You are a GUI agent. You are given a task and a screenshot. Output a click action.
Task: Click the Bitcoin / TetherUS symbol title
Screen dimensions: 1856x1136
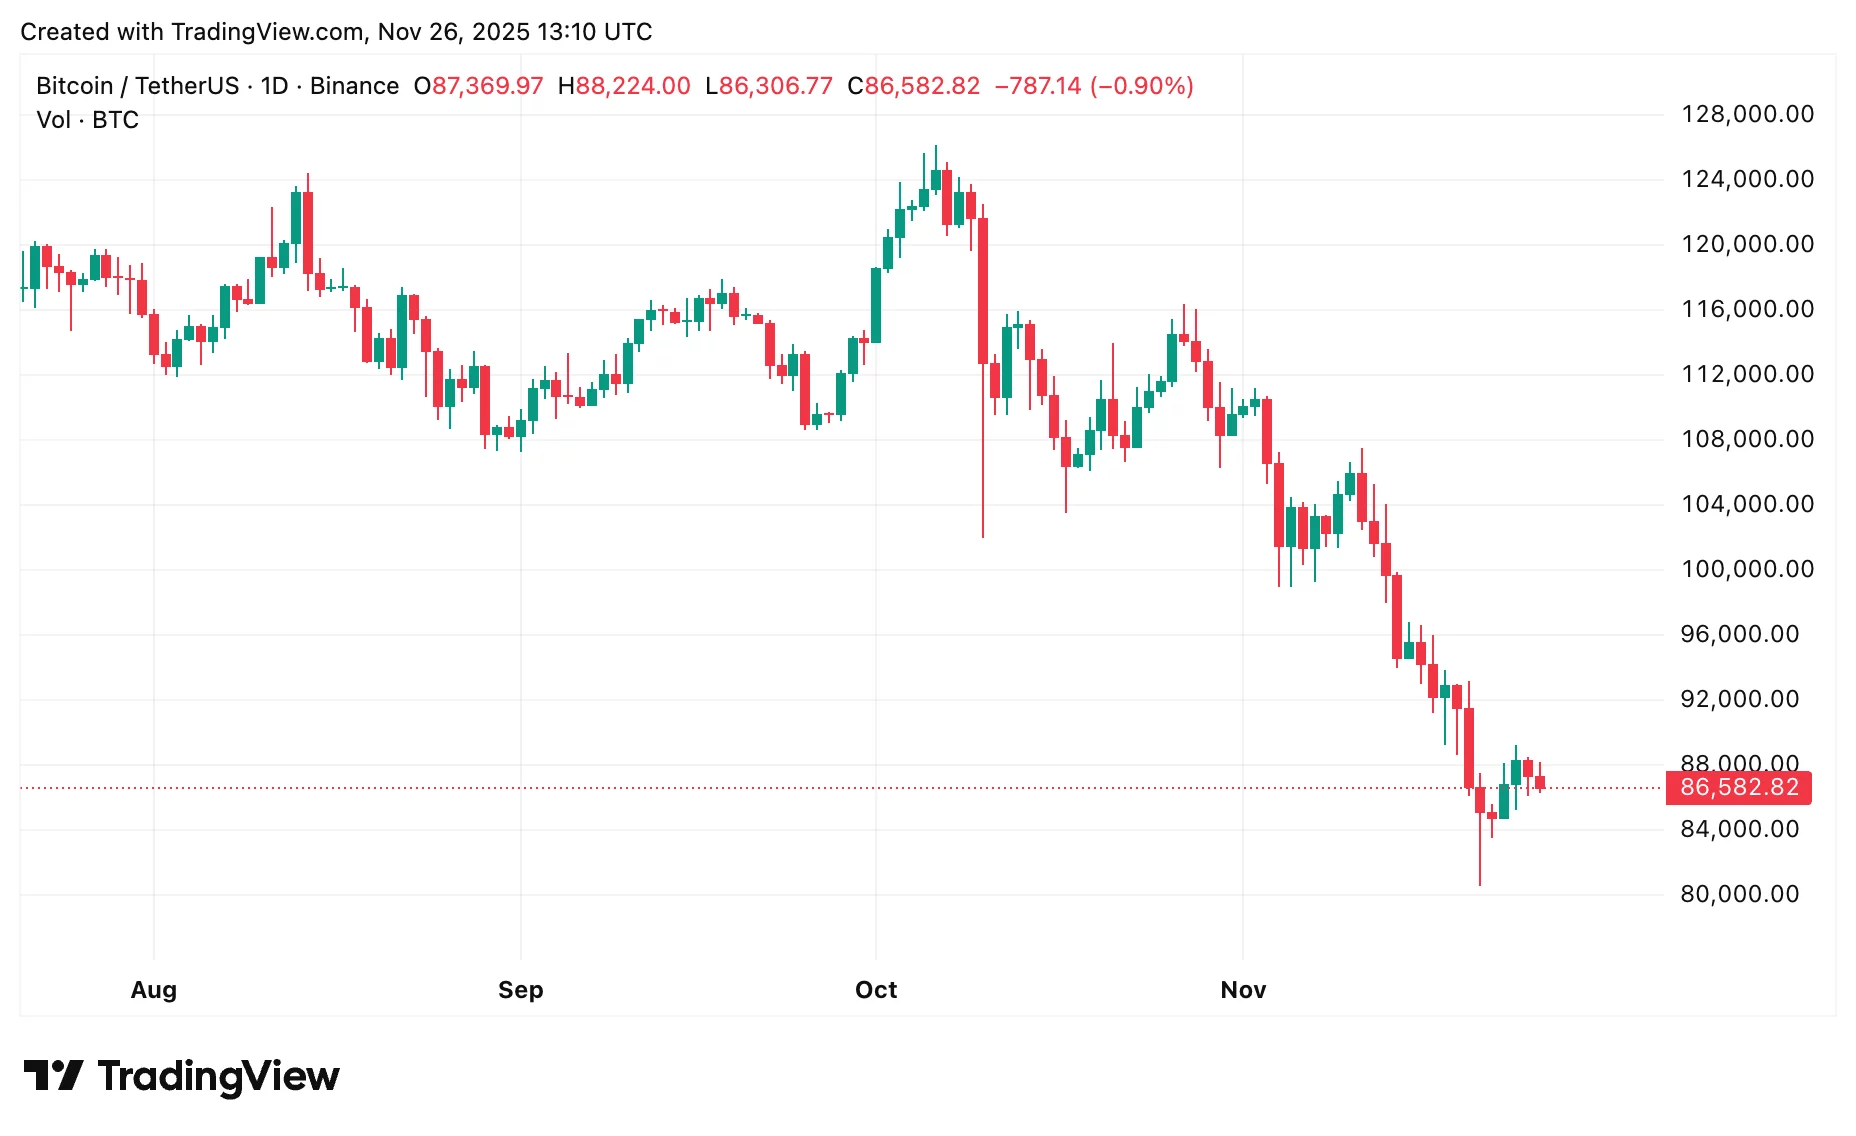137,86
